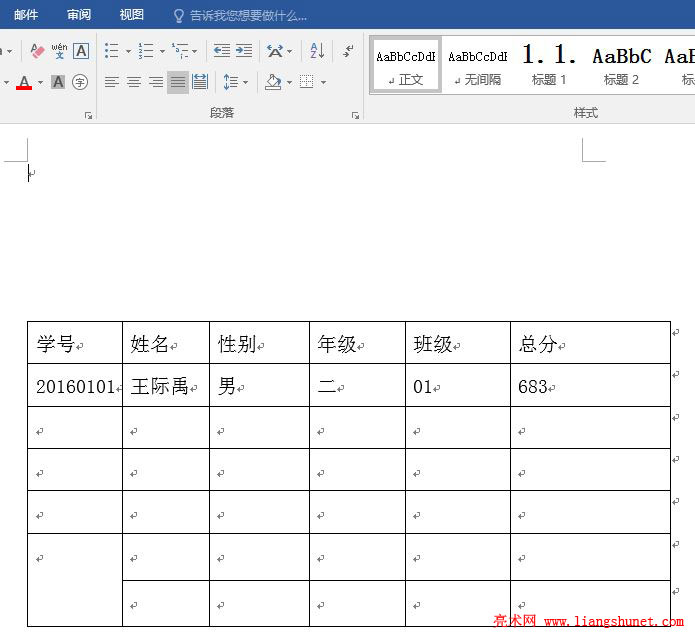
Task: Open the Asian Layout dropdown arrow
Action: [x=290, y=51]
